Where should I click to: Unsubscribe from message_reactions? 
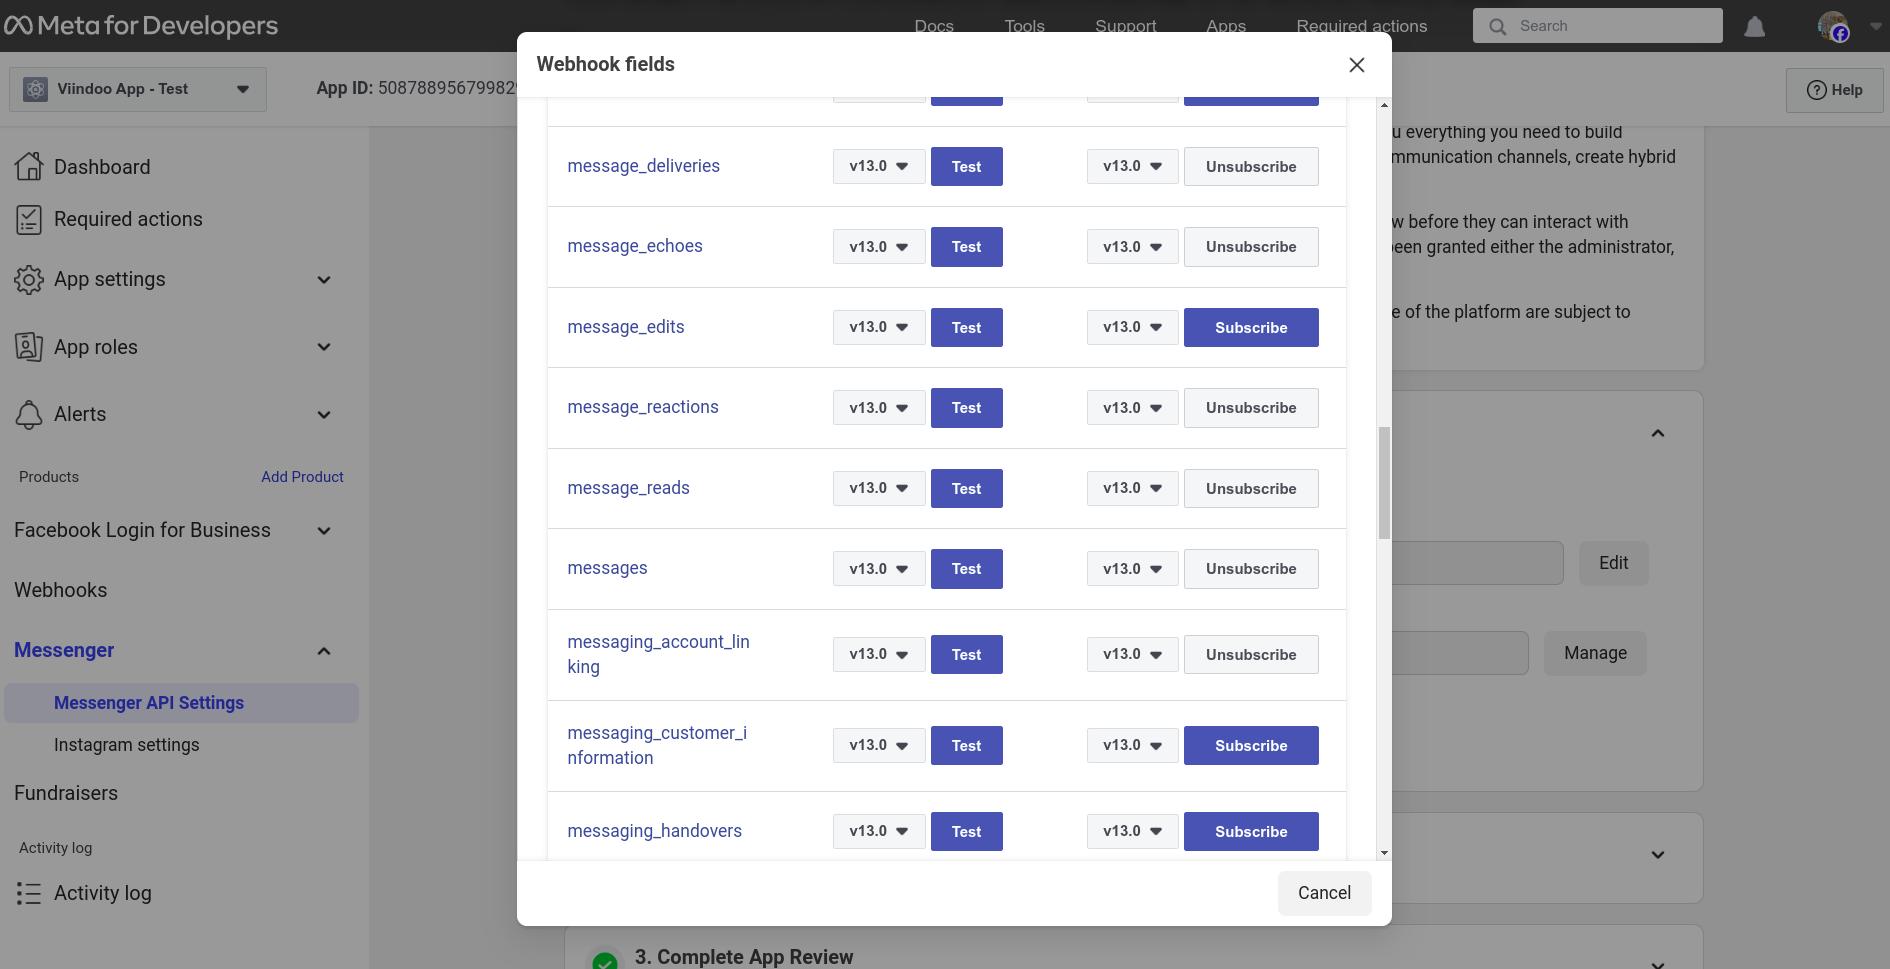[x=1251, y=408]
